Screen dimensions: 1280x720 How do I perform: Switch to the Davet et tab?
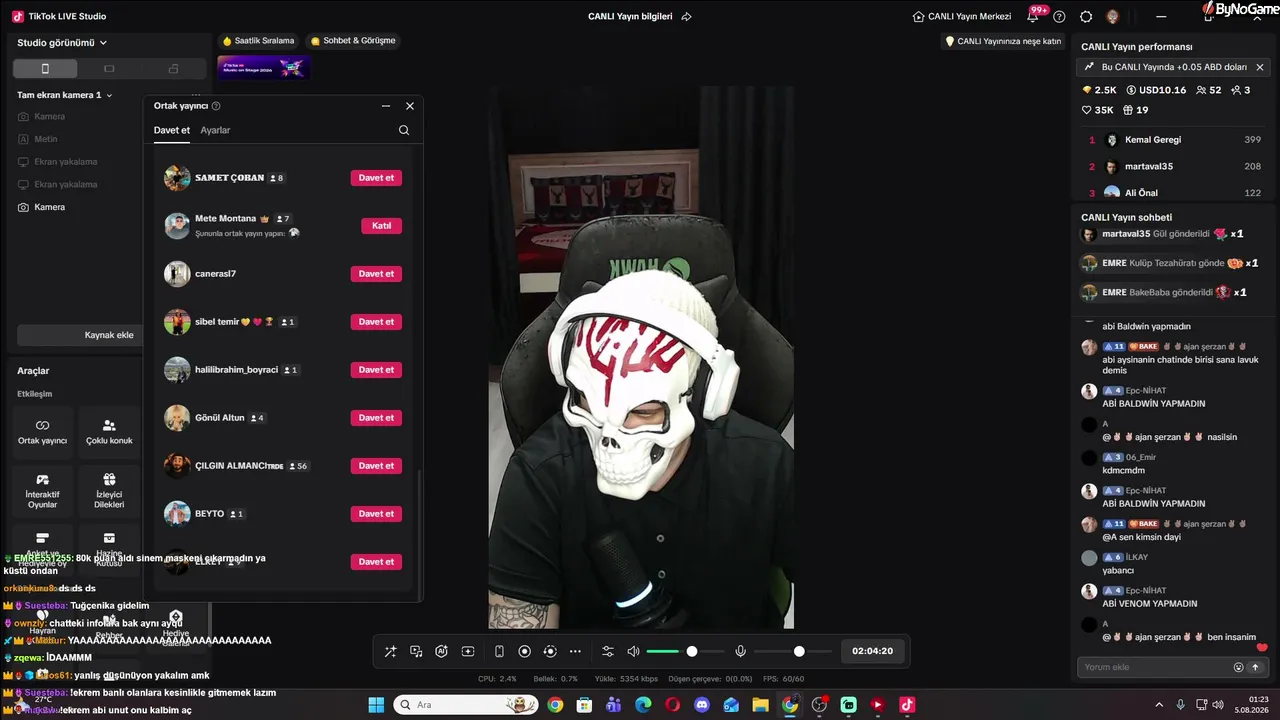pos(172,130)
